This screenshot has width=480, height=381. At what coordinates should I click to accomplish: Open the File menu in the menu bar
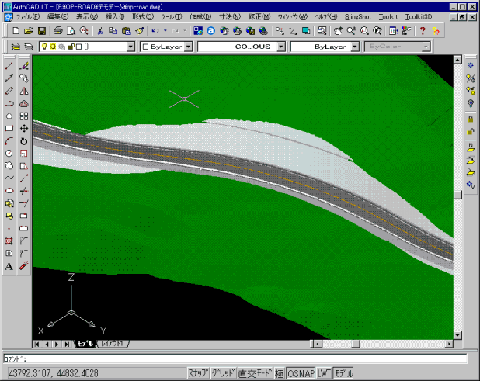click(x=28, y=16)
